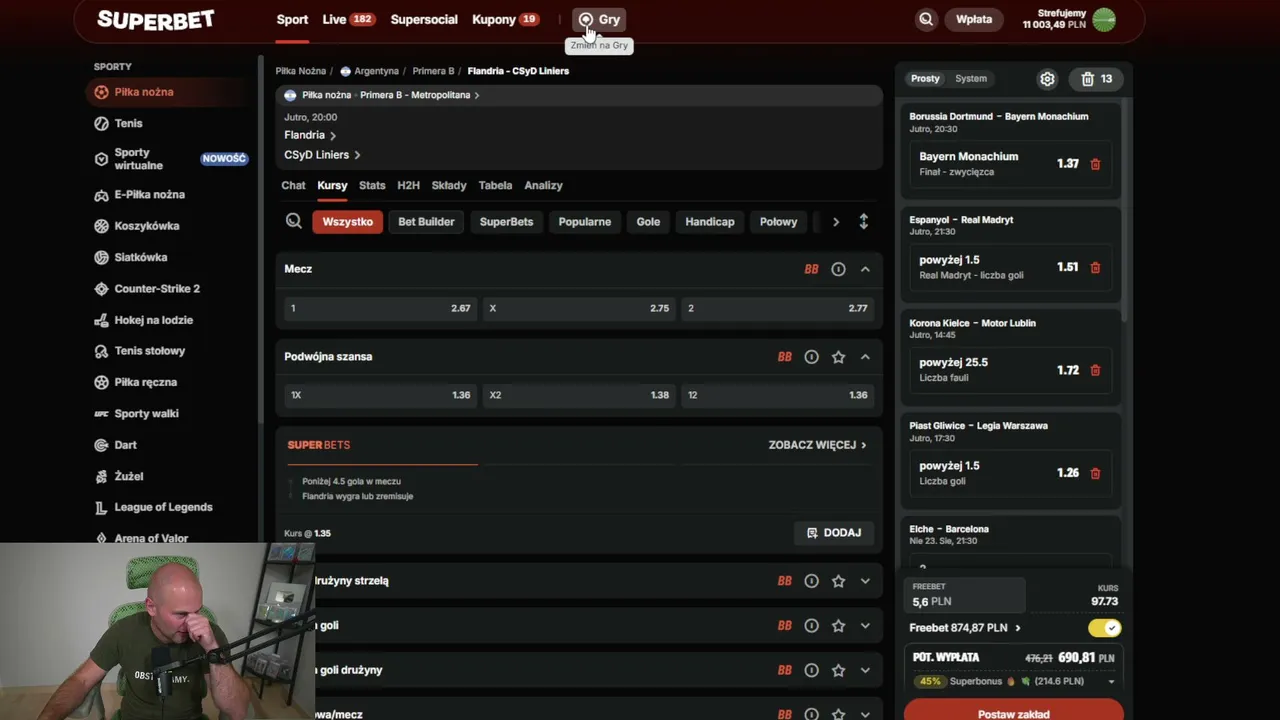Favorite the Podwójna szansa market with the star
1280x720 pixels.
838,357
